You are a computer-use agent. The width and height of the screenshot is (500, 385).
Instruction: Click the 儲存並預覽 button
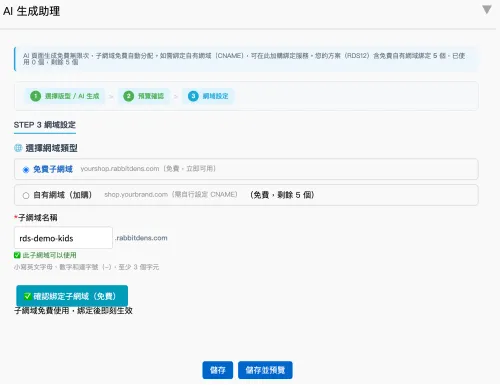coord(265,370)
